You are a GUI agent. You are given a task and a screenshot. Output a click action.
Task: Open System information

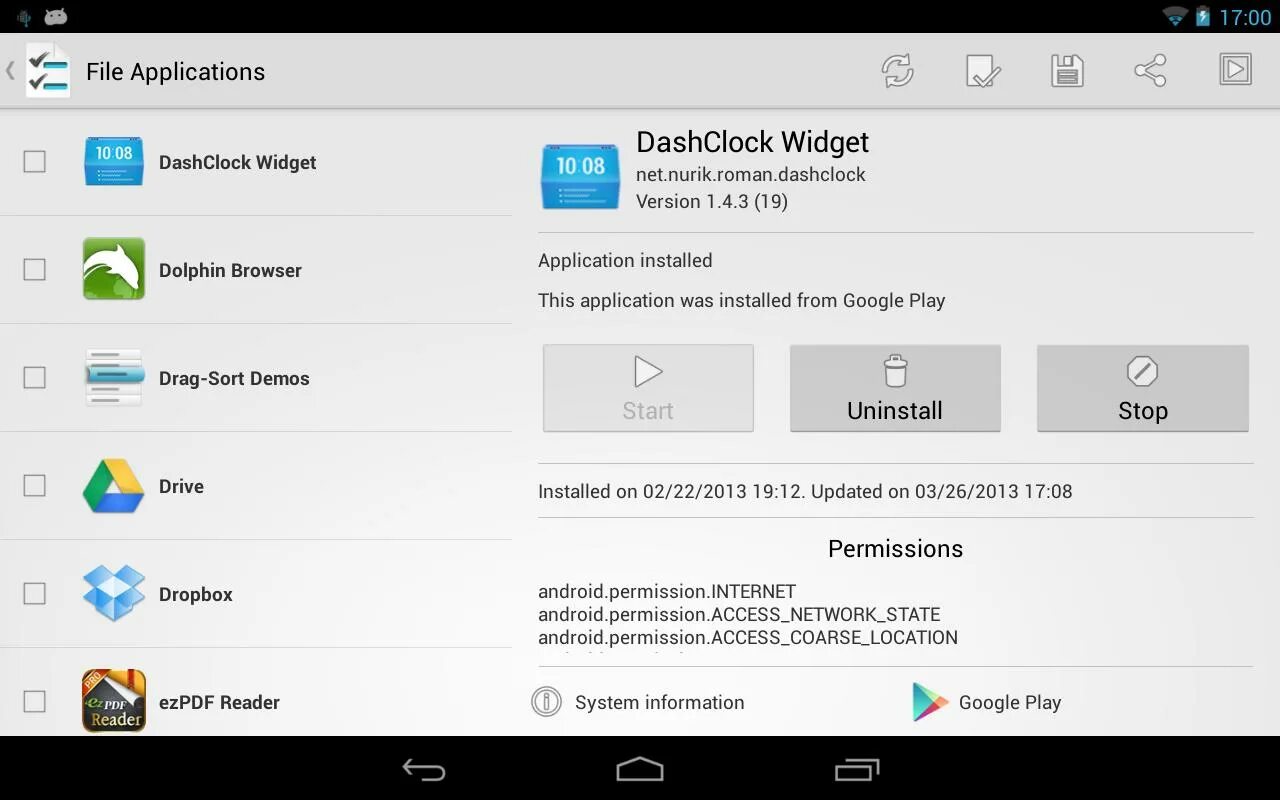[638, 702]
